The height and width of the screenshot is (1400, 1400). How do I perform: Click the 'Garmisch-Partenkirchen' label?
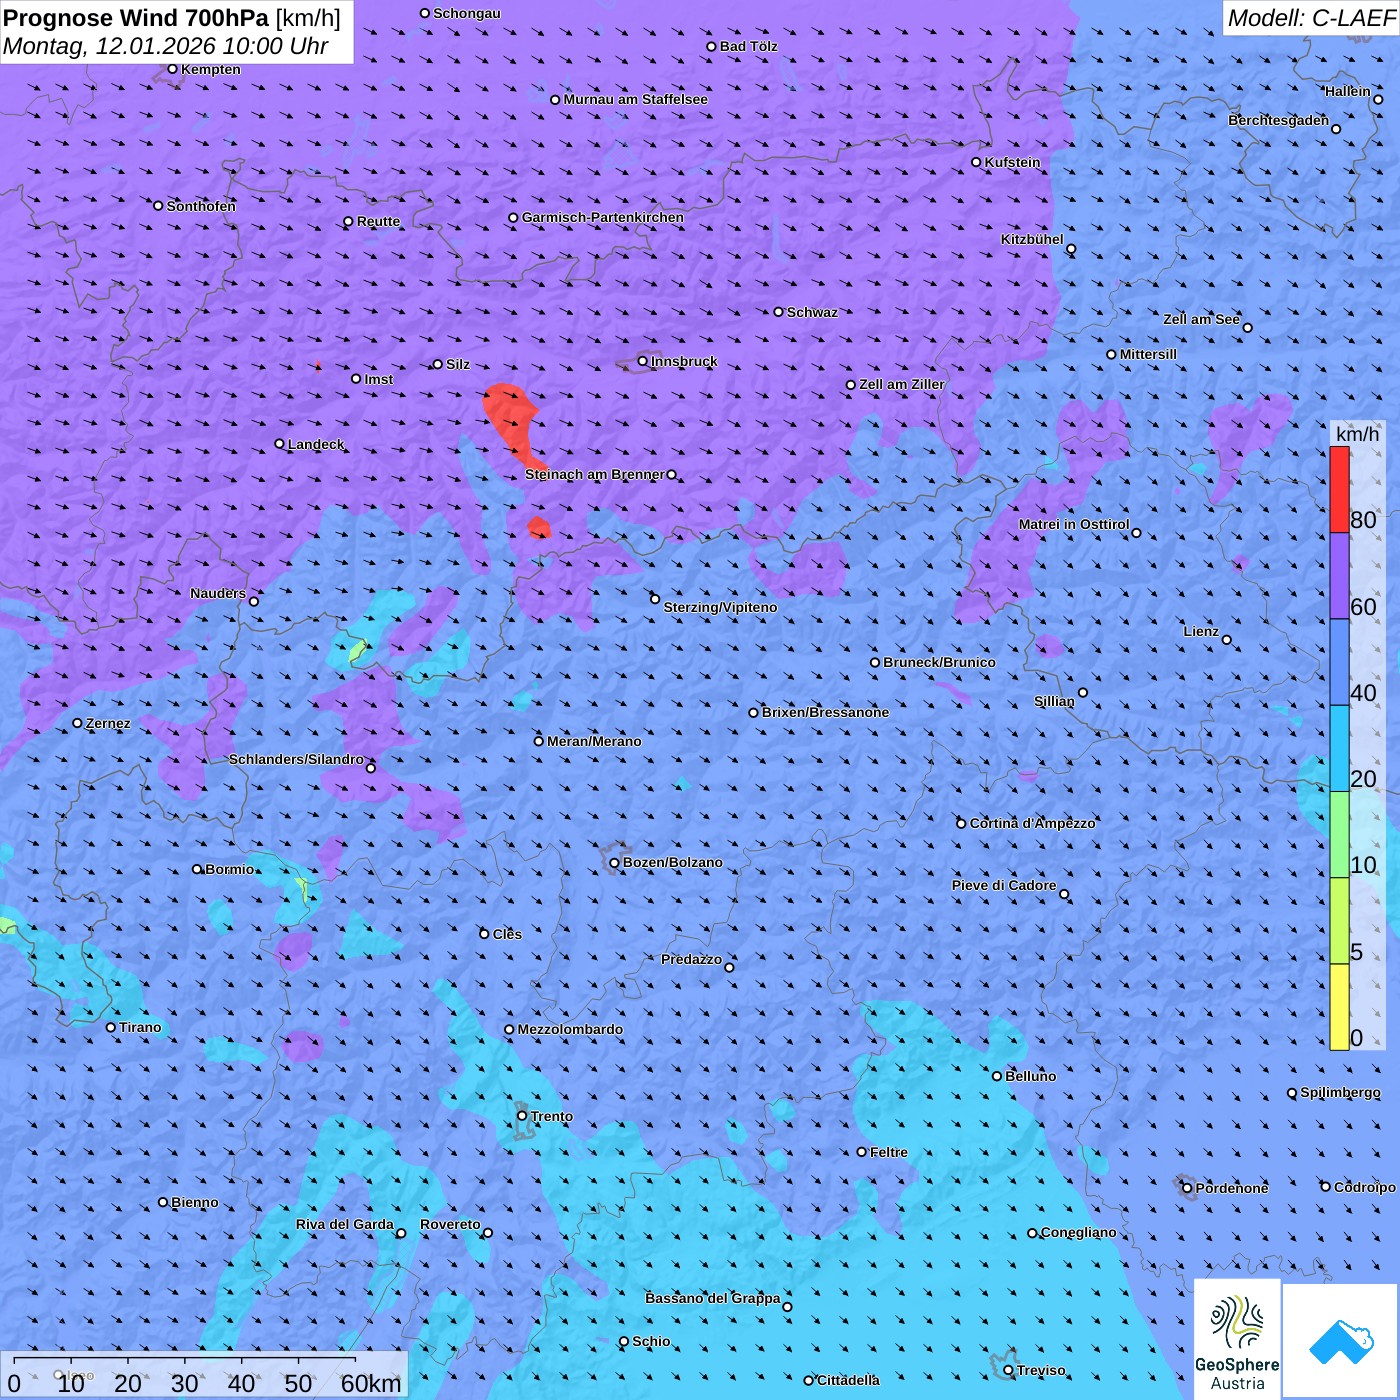pos(603,217)
